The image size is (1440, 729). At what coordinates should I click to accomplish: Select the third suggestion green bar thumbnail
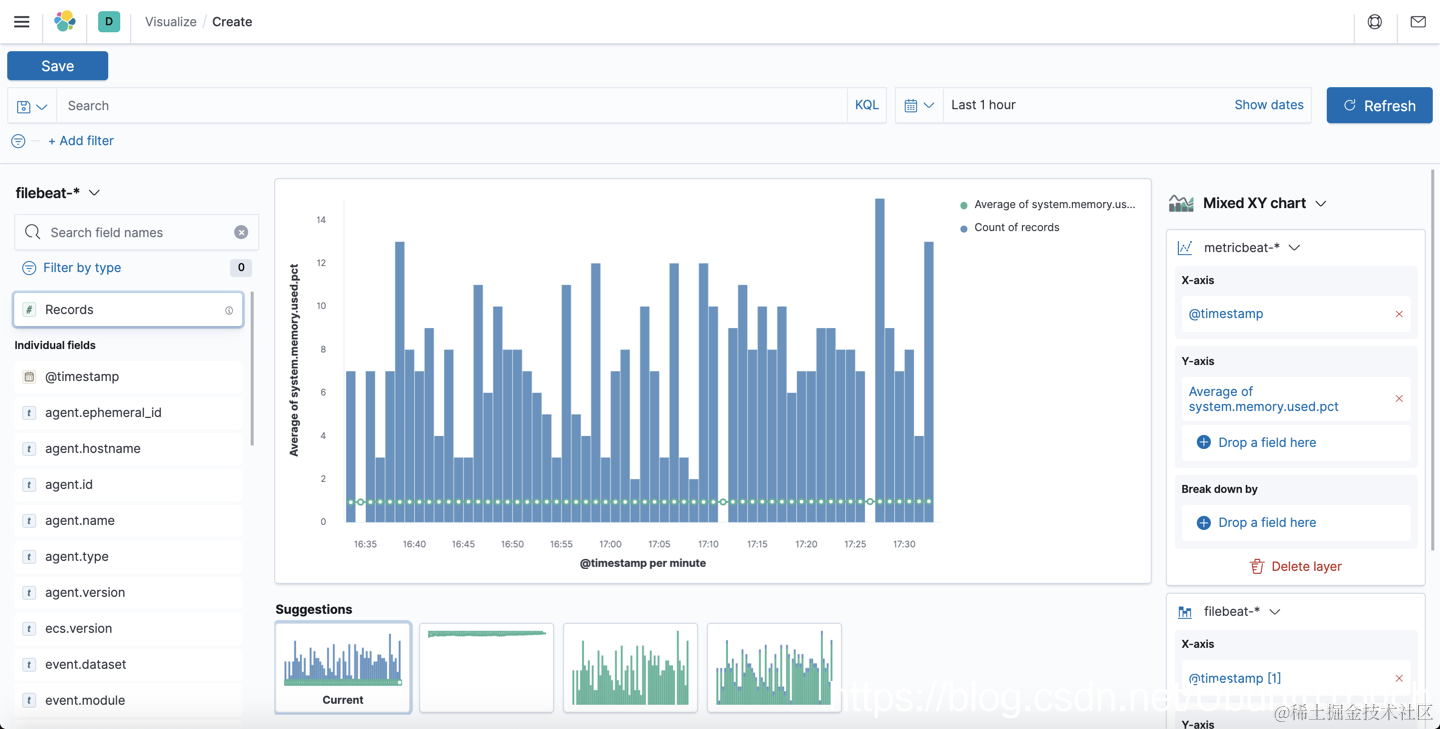click(630, 667)
